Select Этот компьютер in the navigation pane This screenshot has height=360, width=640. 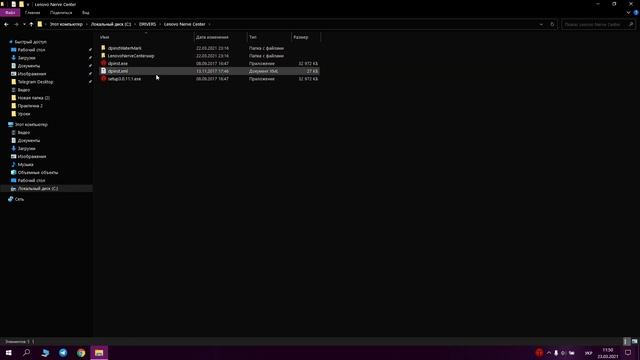[31, 124]
